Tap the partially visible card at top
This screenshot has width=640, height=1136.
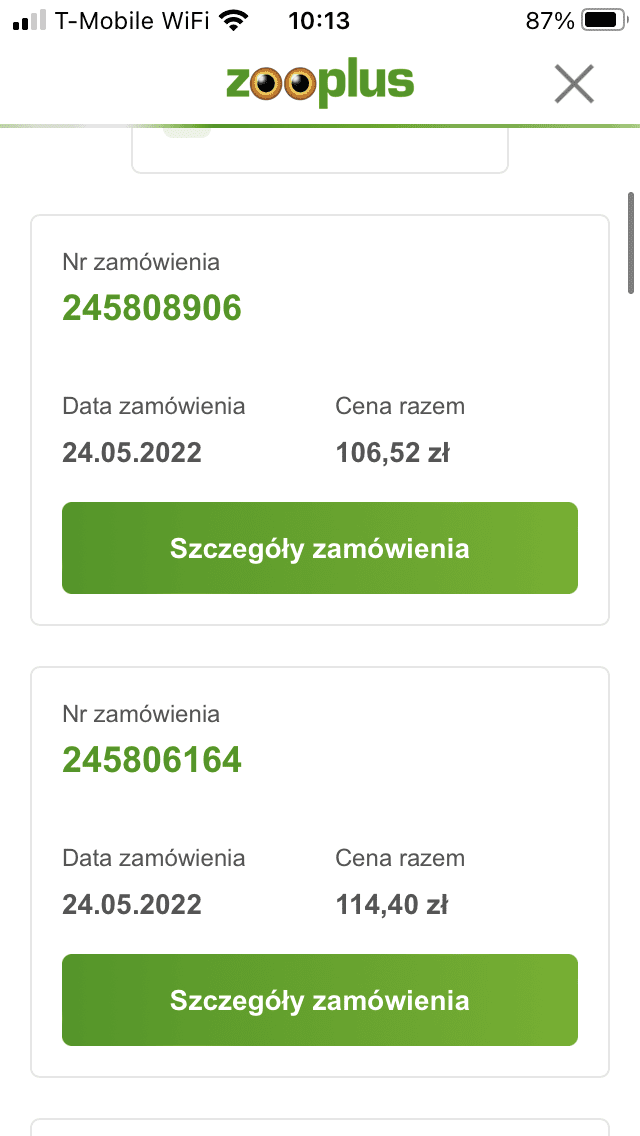pyautogui.click(x=320, y=151)
